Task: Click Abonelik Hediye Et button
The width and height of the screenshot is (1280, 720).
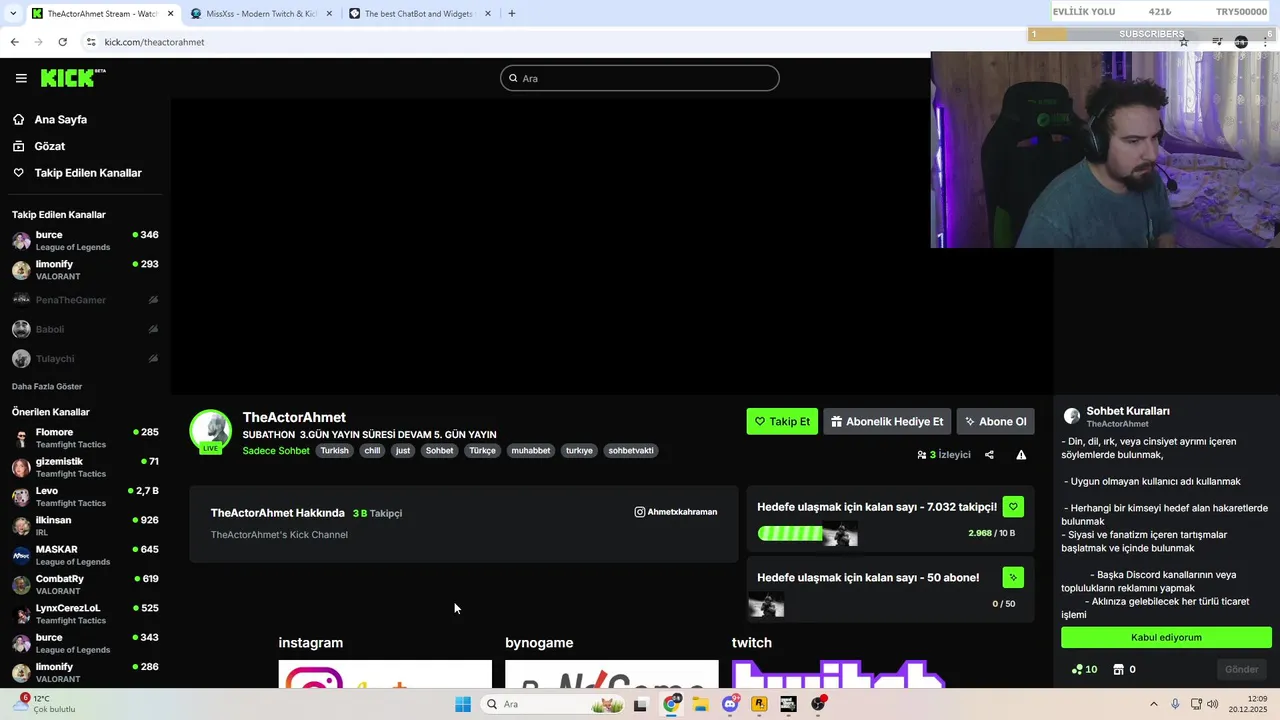Action: click(887, 421)
